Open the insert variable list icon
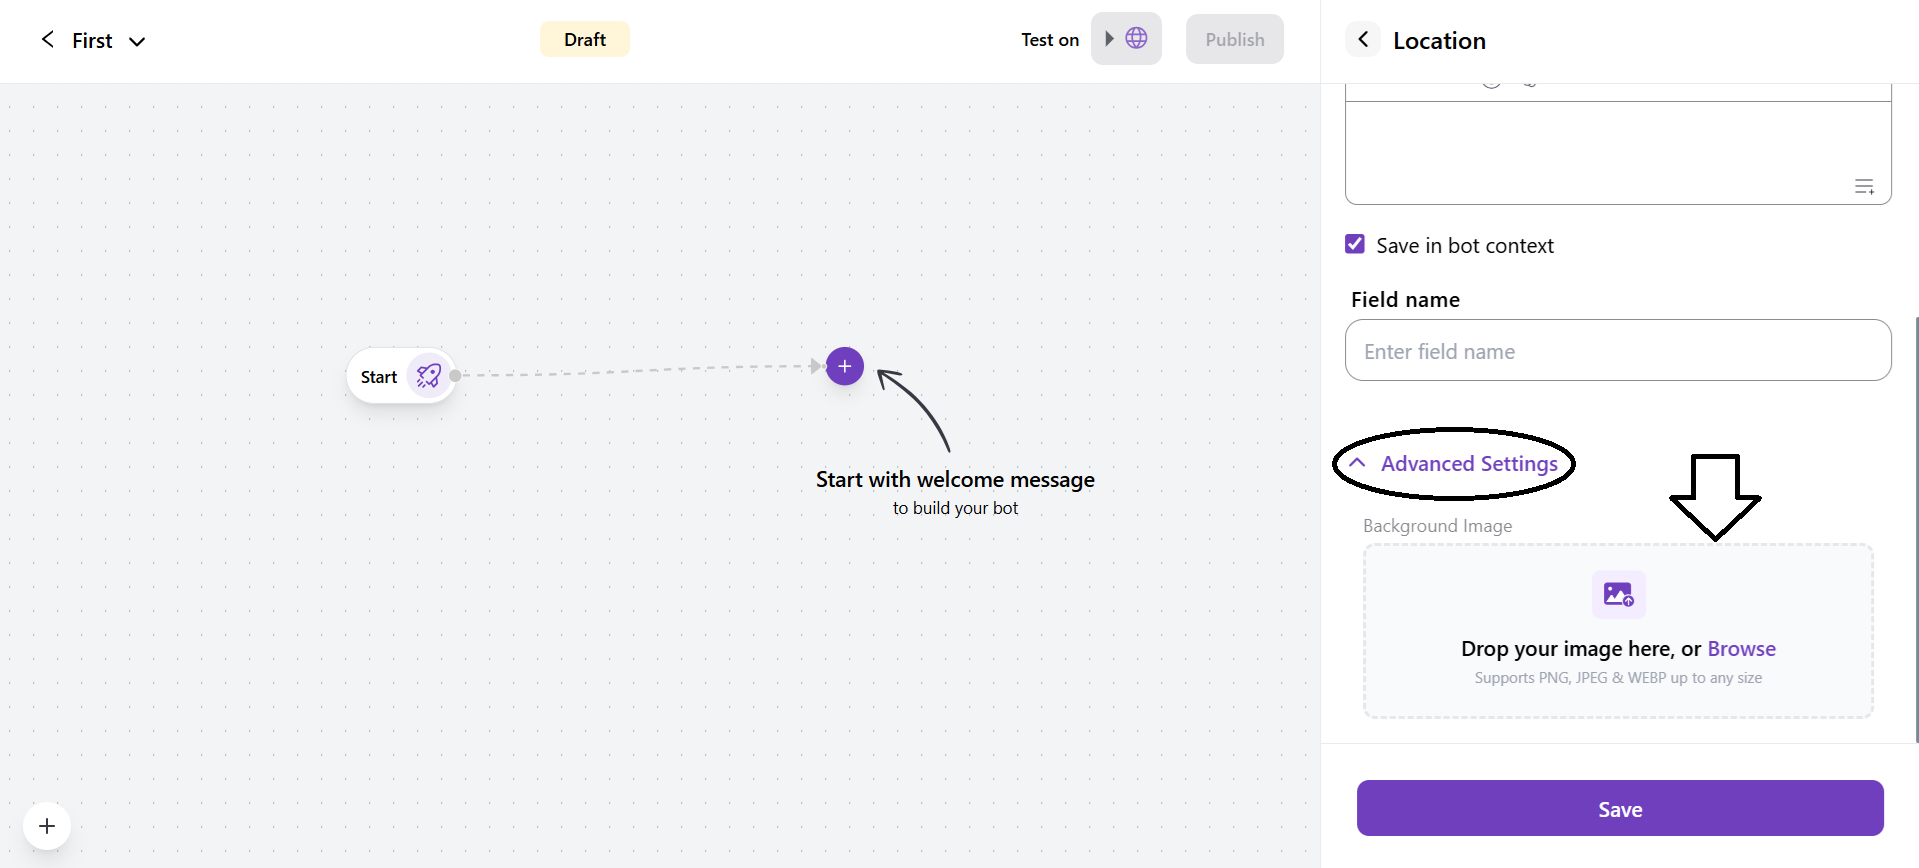The image size is (1919, 868). [x=1864, y=187]
